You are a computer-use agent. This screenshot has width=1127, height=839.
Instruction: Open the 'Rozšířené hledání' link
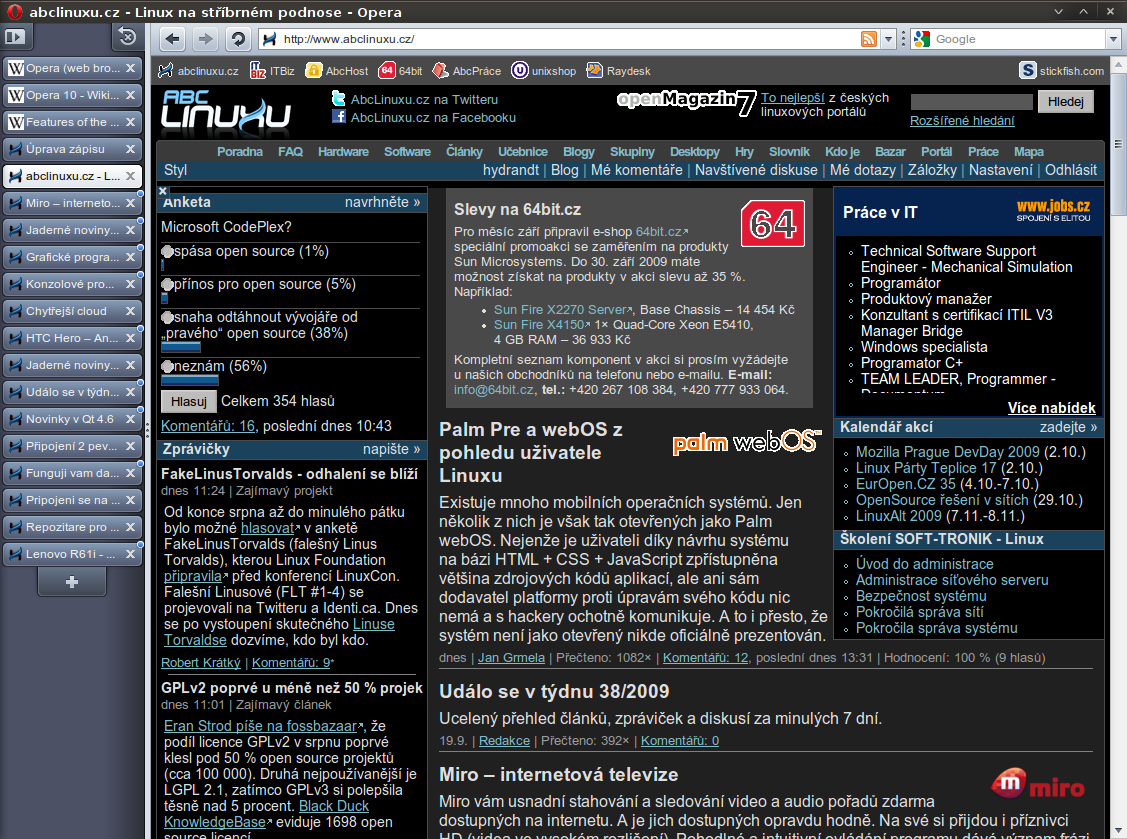[x=962, y=121]
